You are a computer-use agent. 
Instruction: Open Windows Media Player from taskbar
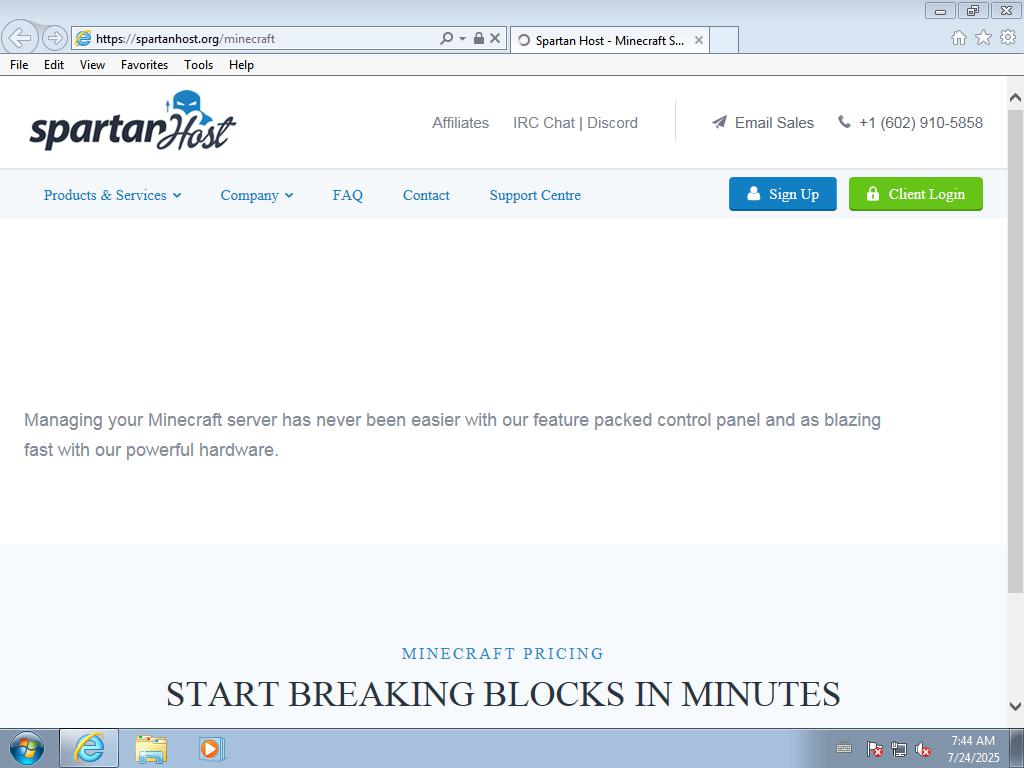coord(212,749)
